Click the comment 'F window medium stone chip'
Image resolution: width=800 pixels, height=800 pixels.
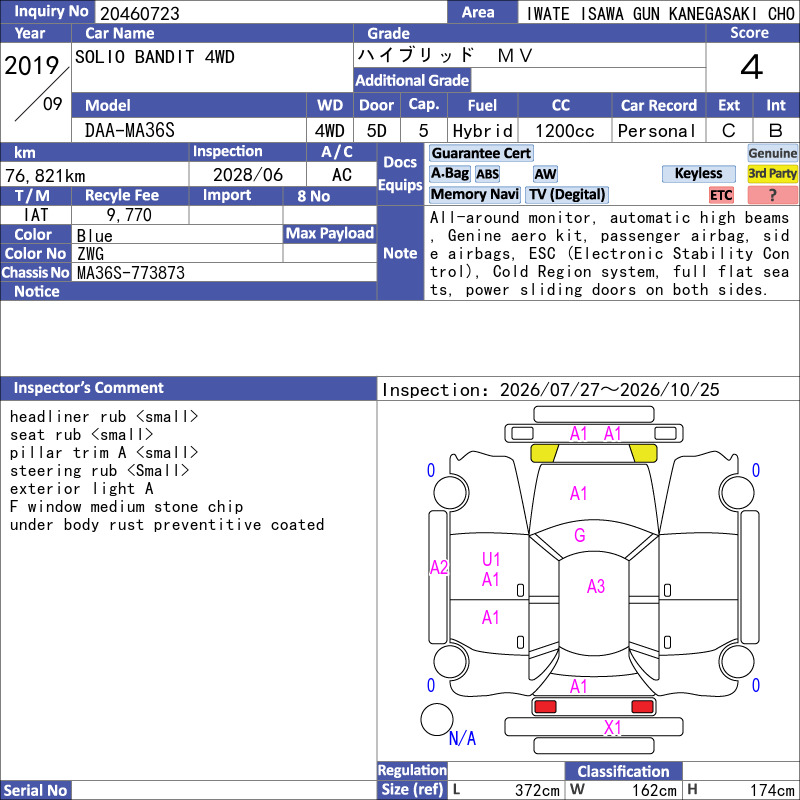click(x=127, y=507)
